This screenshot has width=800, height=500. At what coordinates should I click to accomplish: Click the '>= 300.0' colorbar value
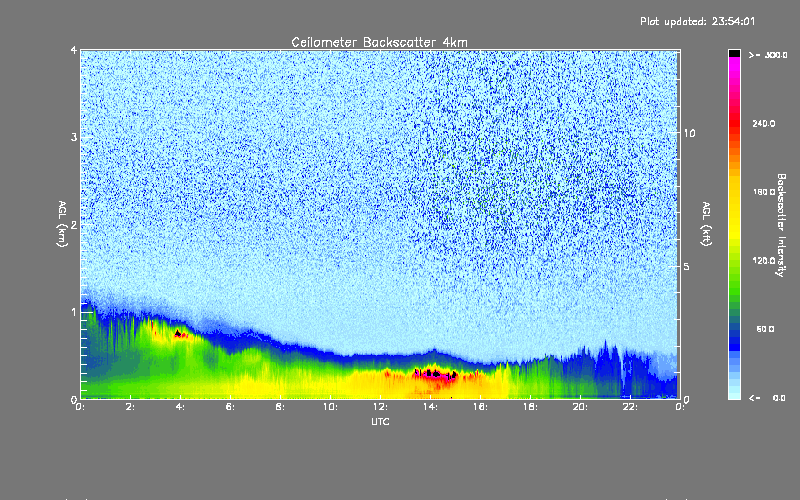point(768,55)
